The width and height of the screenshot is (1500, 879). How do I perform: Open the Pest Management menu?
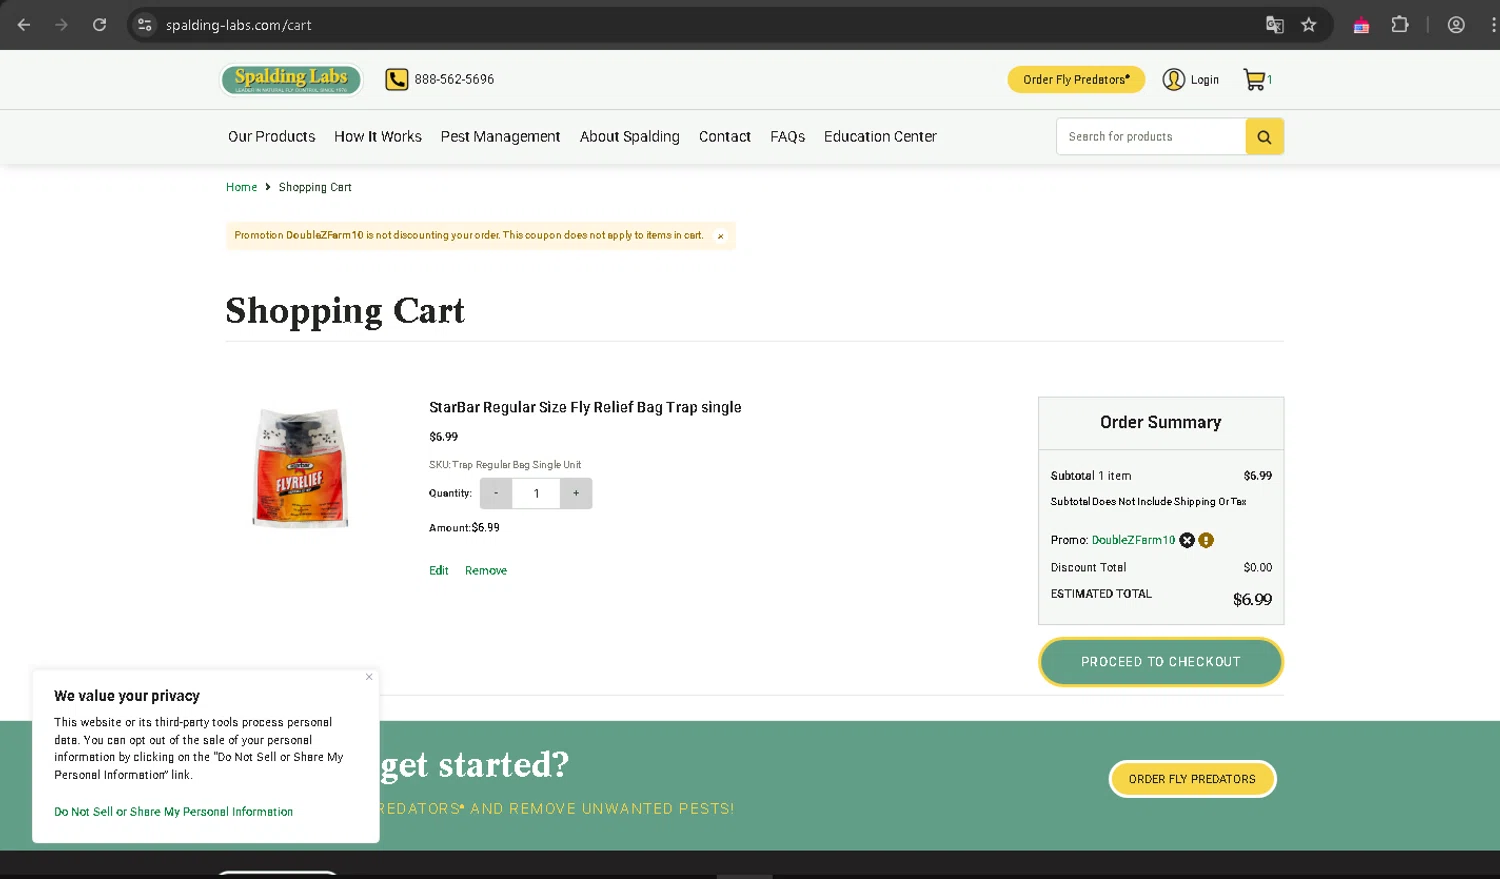pyautogui.click(x=500, y=137)
